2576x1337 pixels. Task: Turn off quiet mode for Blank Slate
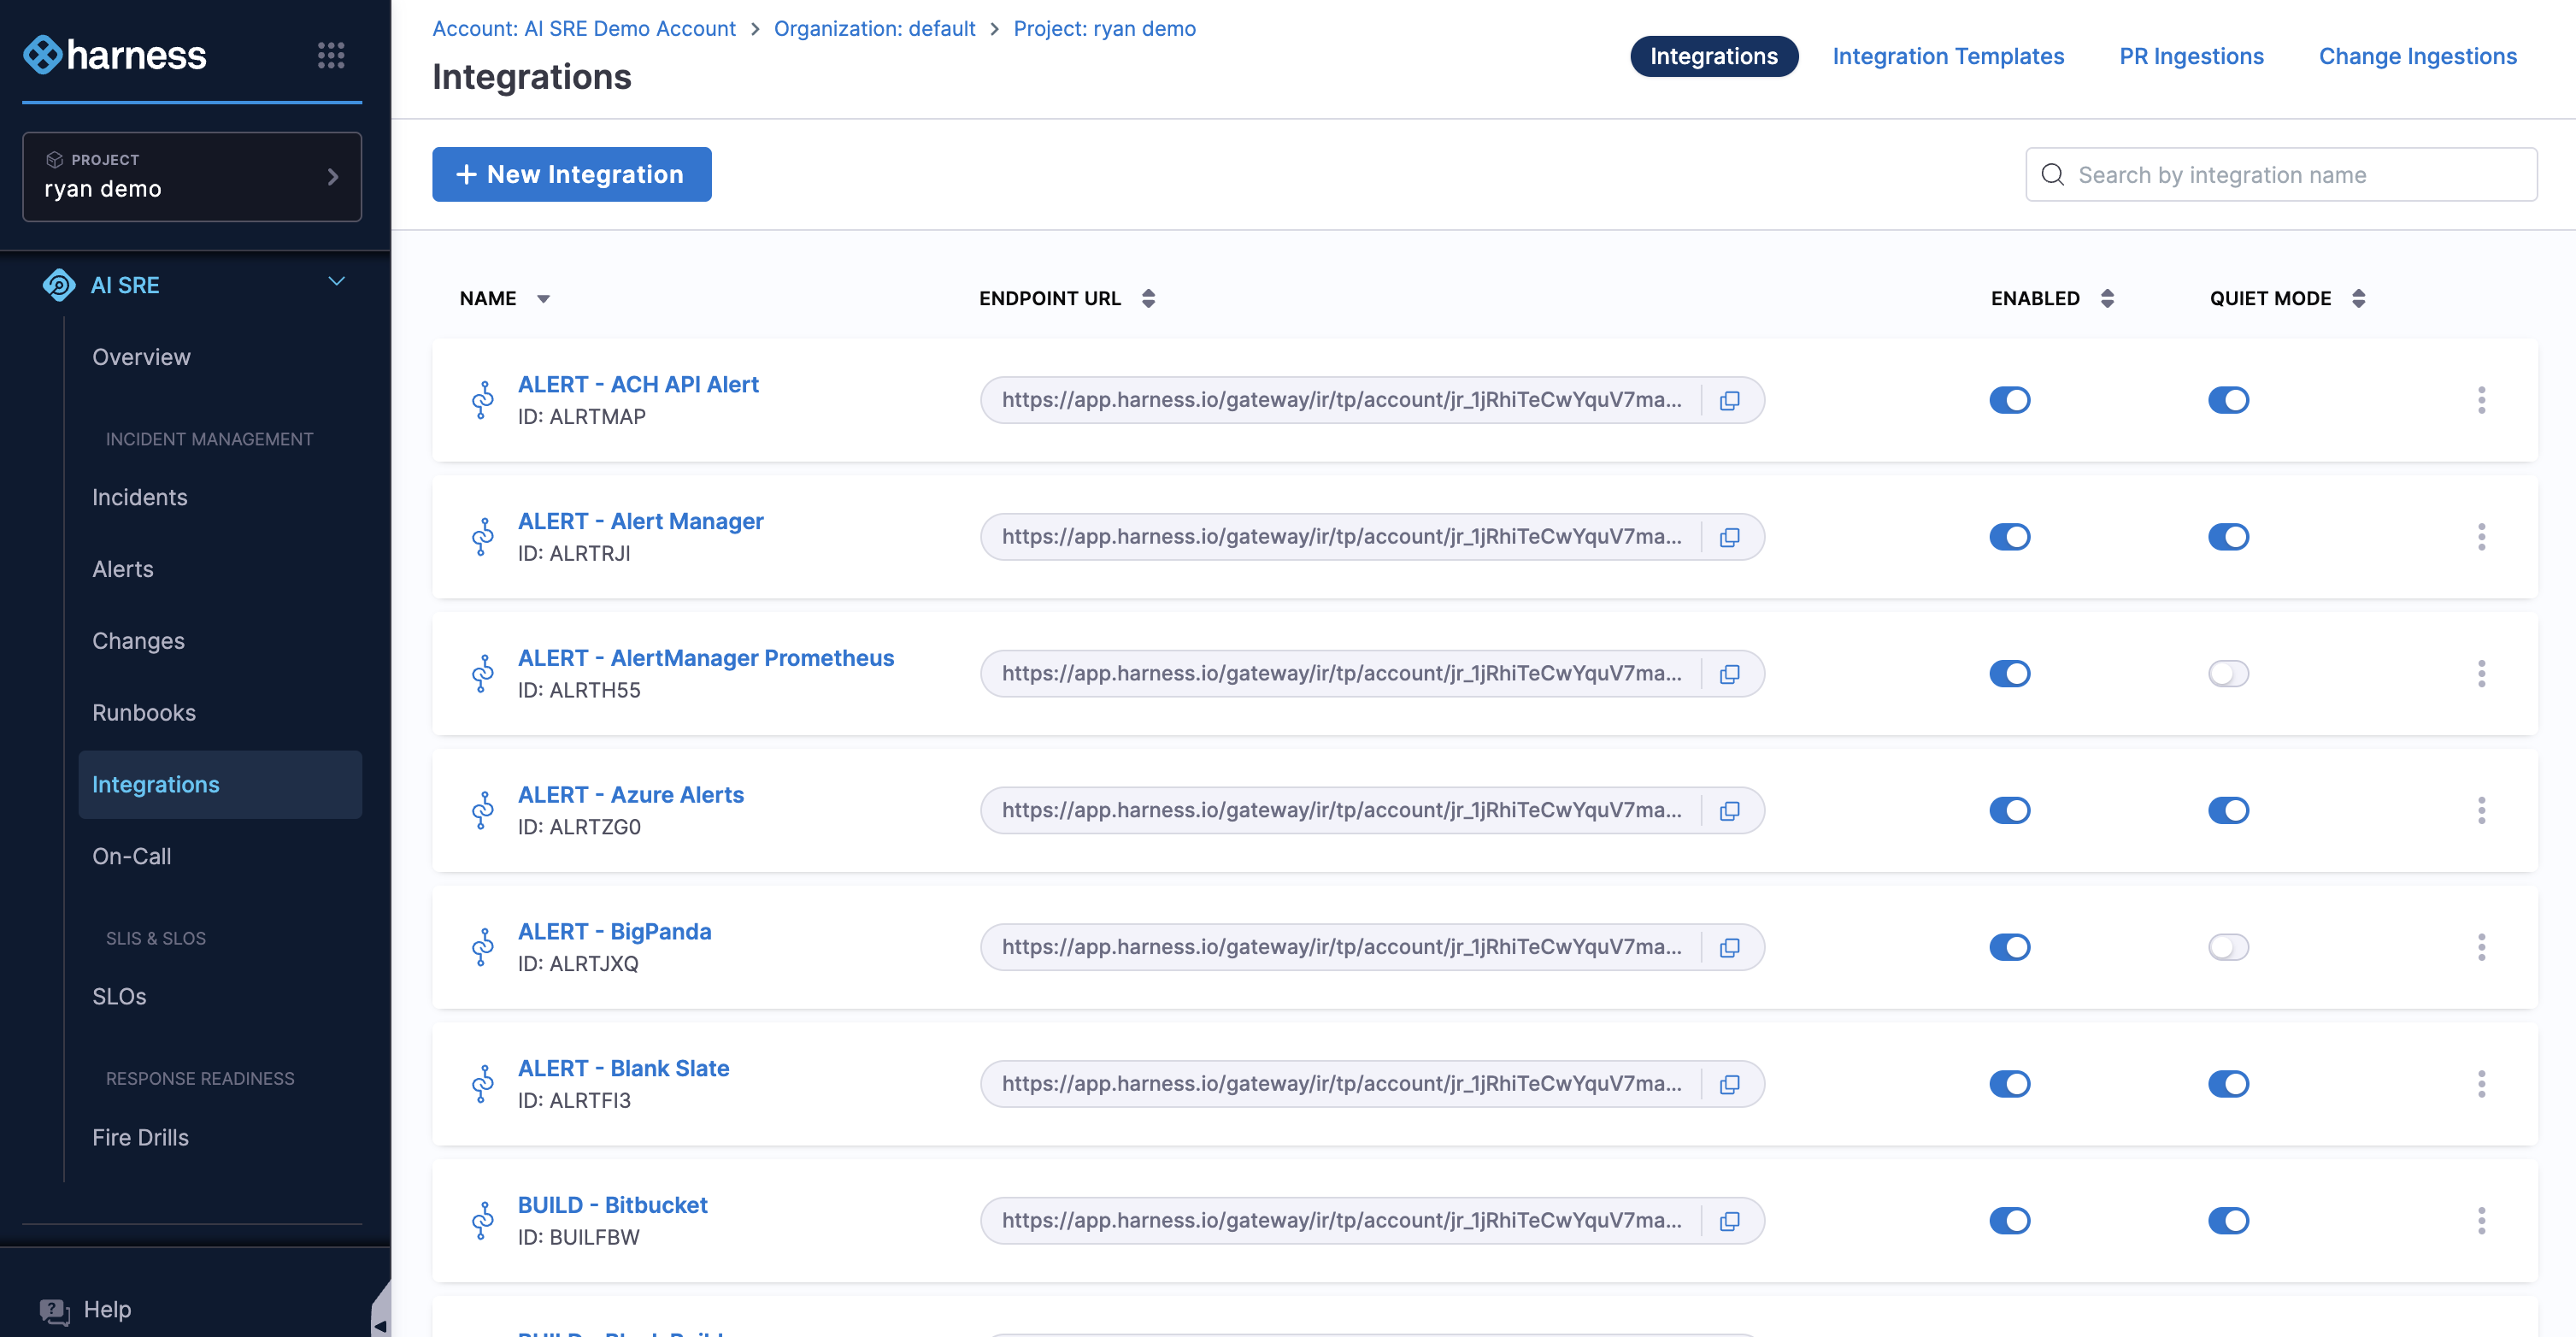[2228, 1084]
